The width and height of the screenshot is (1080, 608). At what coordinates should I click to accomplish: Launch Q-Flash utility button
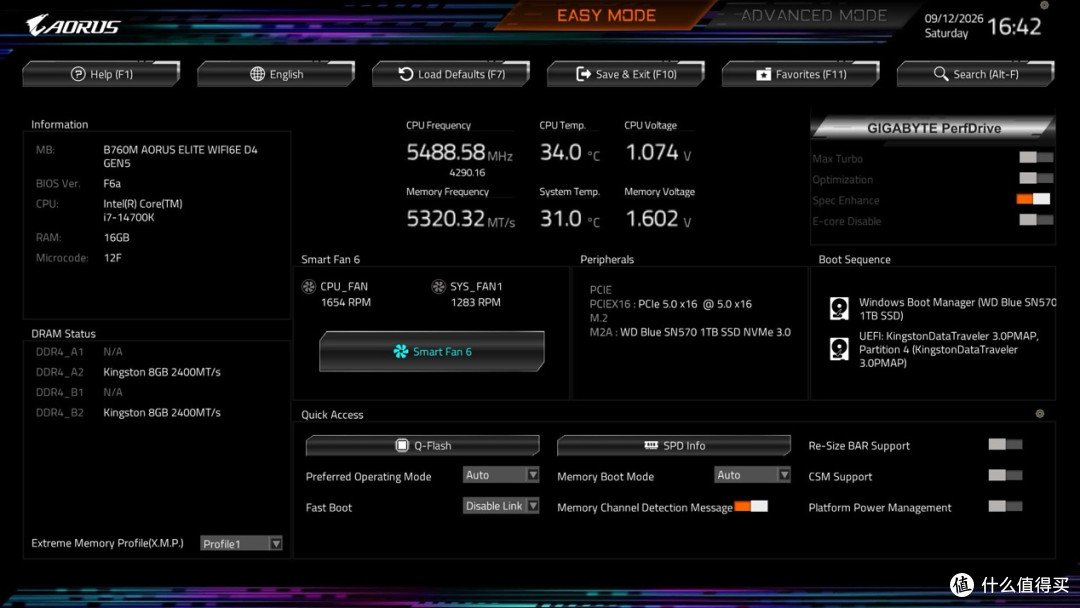(423, 445)
